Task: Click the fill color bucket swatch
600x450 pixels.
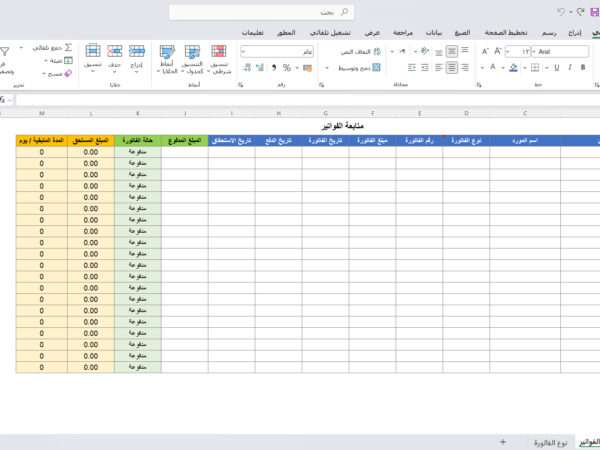Action: pyautogui.click(x=513, y=68)
